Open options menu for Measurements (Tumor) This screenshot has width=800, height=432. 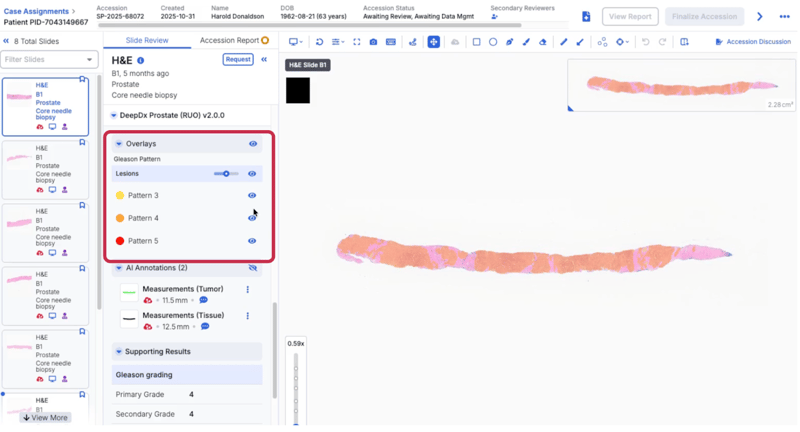(x=248, y=290)
